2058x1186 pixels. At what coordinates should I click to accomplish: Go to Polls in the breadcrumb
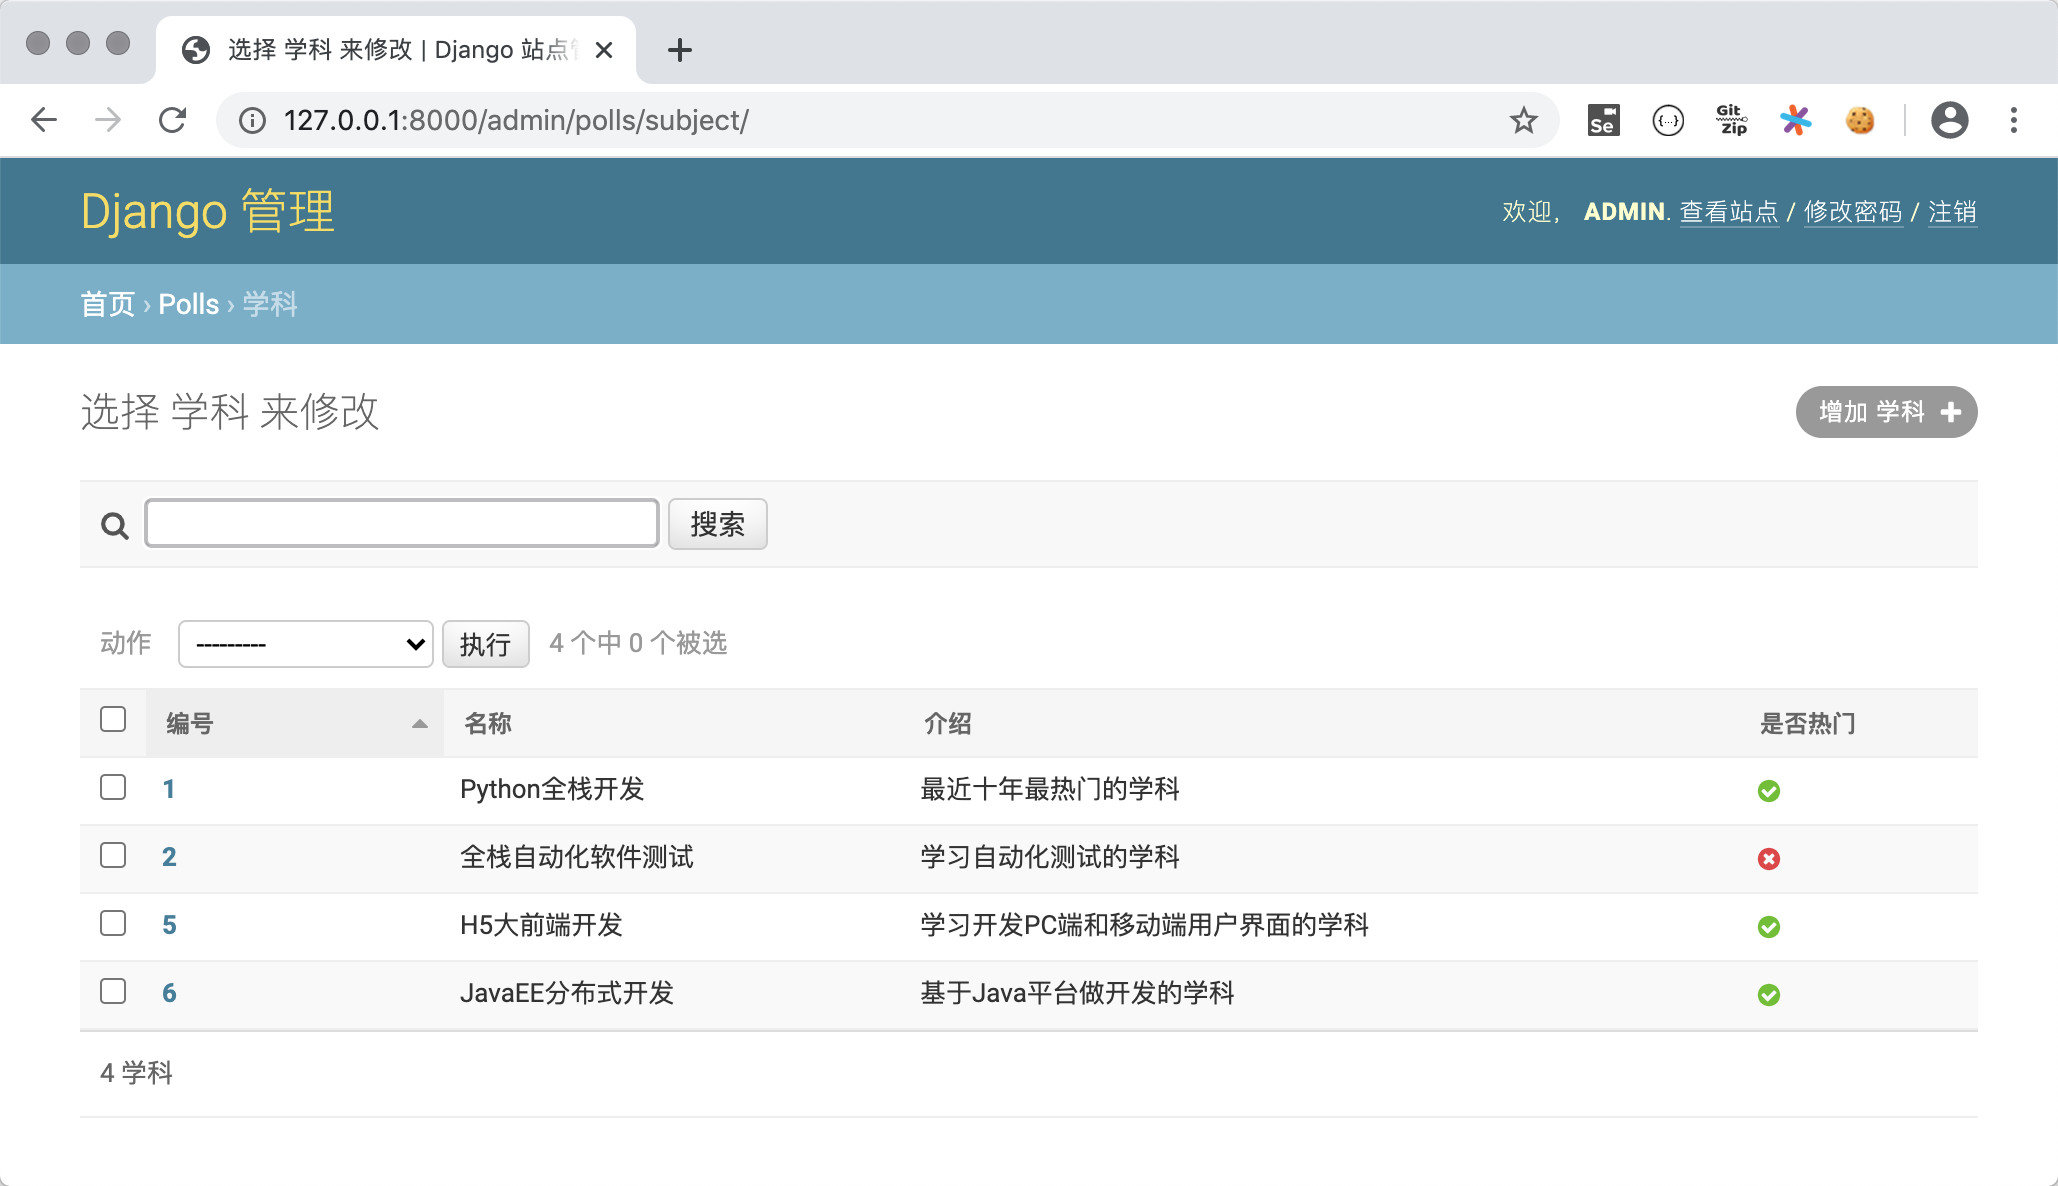pyautogui.click(x=188, y=304)
